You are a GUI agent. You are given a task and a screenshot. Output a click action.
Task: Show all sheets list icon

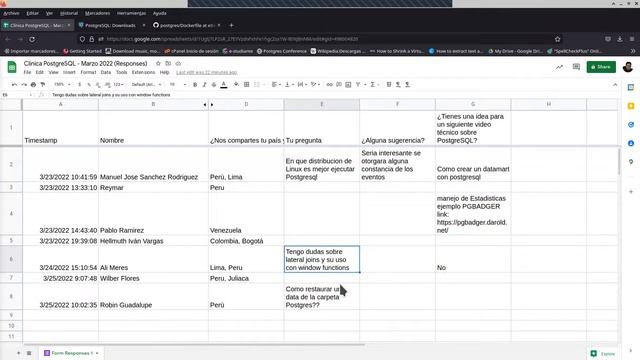coord(29,353)
